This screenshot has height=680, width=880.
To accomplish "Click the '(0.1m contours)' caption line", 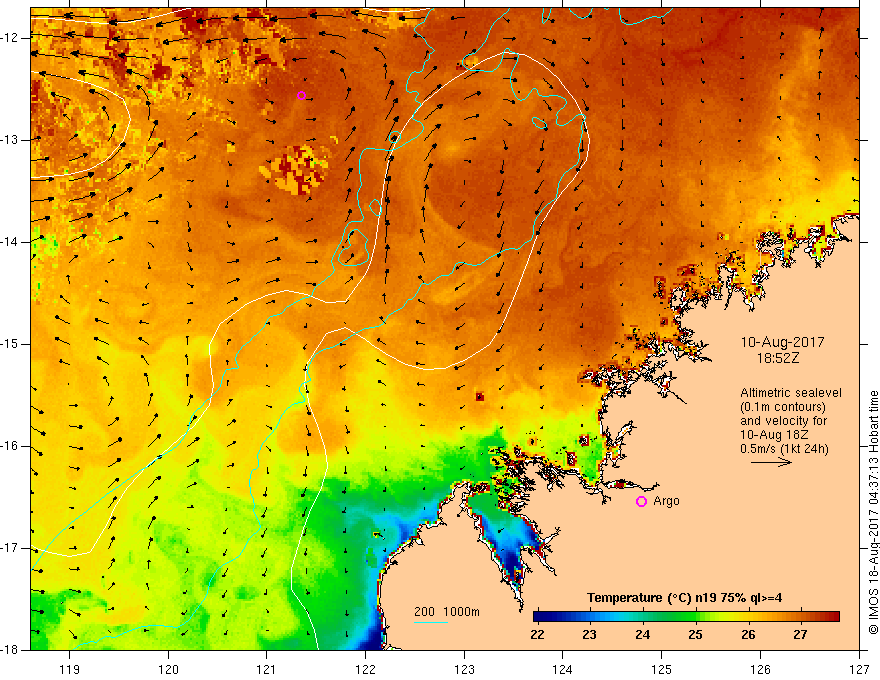I will click(x=782, y=407).
